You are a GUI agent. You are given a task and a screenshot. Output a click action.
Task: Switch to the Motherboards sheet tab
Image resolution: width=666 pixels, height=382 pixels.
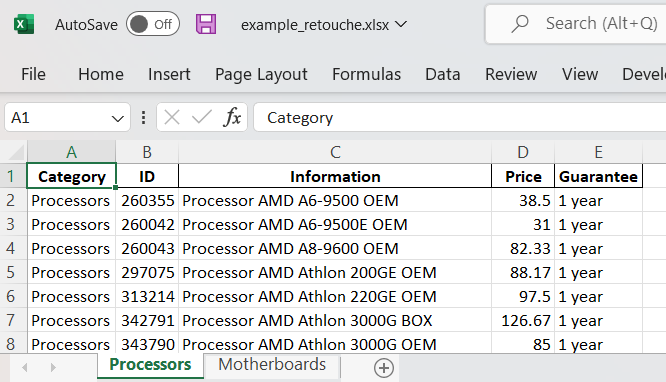coord(272,365)
